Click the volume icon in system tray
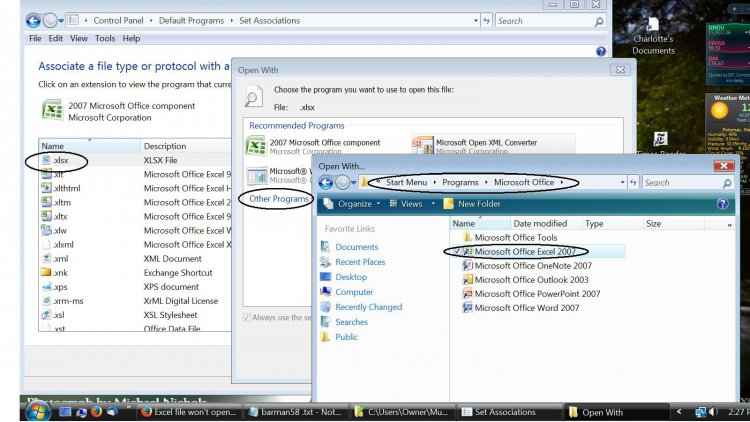The width and height of the screenshot is (750, 422). (713, 412)
